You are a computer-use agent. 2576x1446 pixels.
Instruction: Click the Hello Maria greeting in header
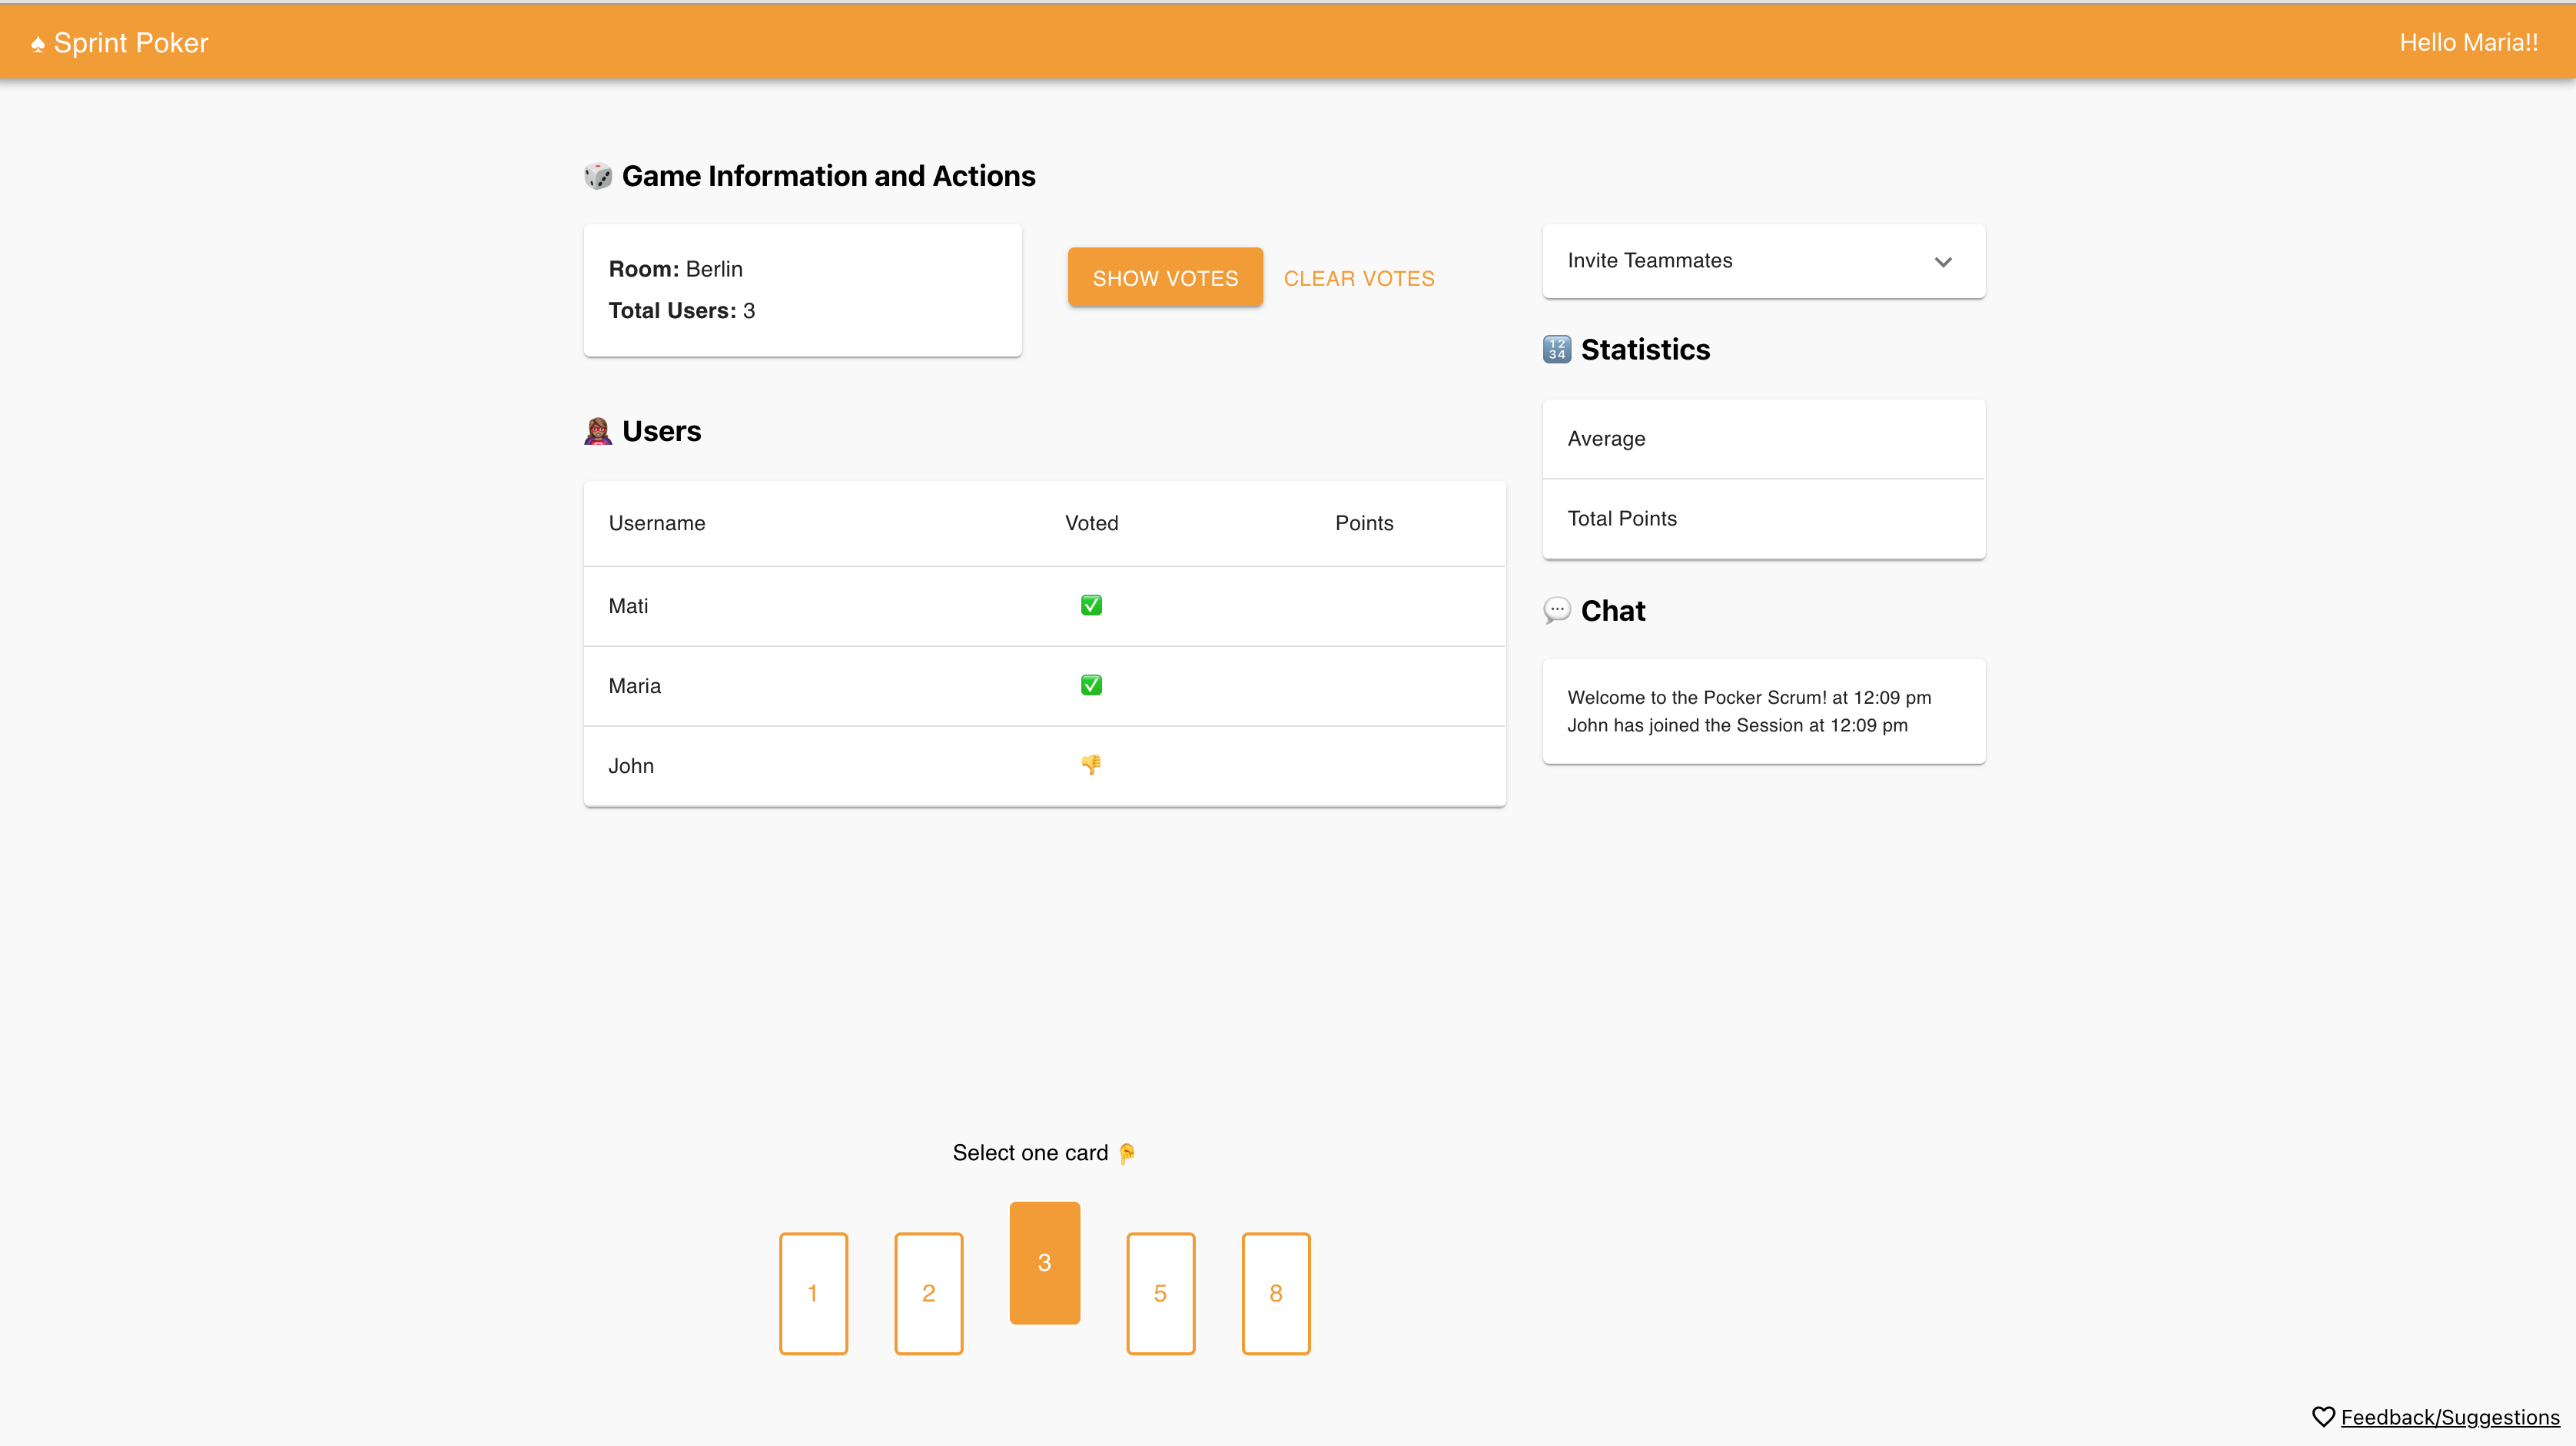coord(2468,43)
